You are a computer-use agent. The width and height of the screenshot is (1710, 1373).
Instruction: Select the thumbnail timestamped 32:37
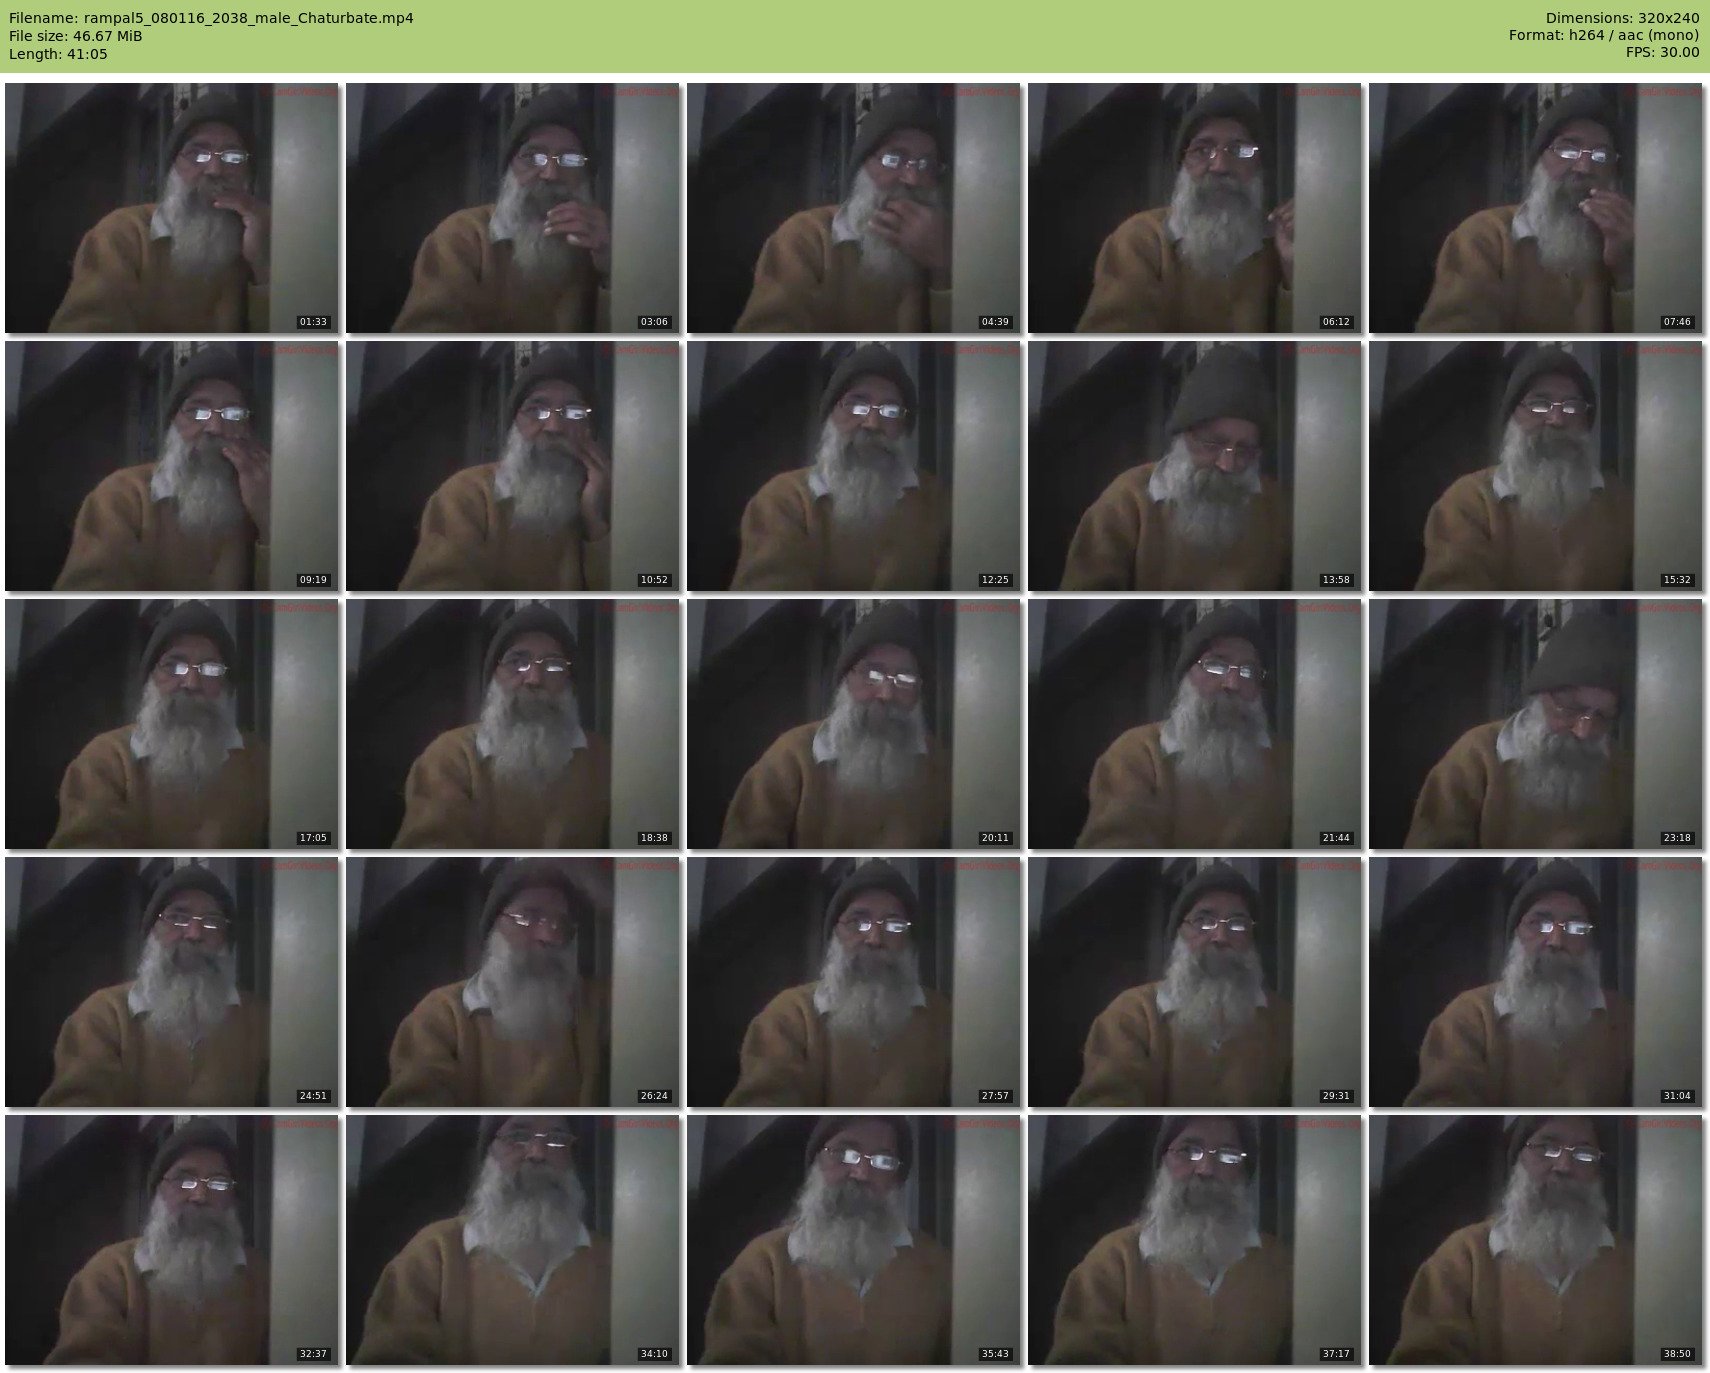tap(171, 1240)
